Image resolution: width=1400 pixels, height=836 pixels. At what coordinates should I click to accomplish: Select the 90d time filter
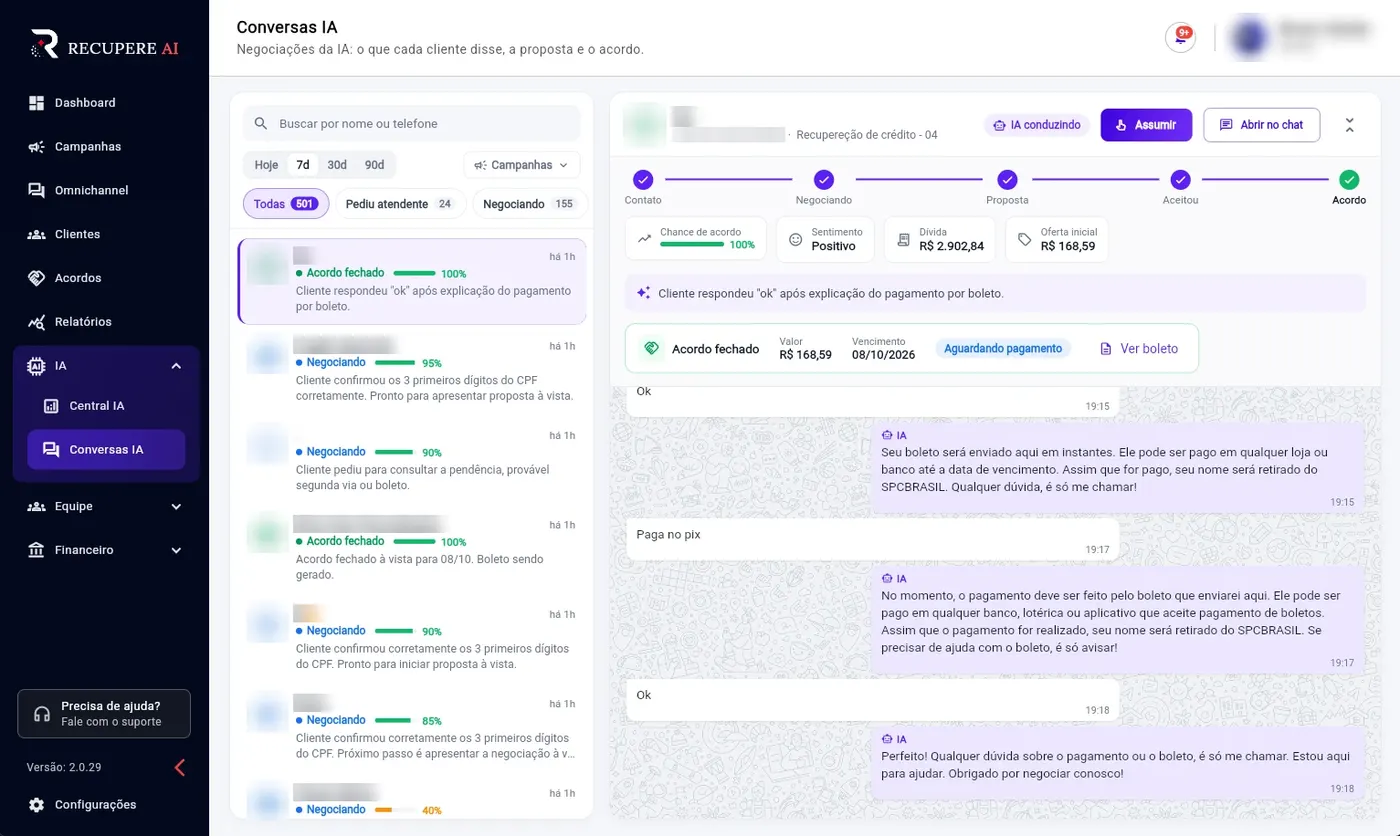click(x=374, y=165)
